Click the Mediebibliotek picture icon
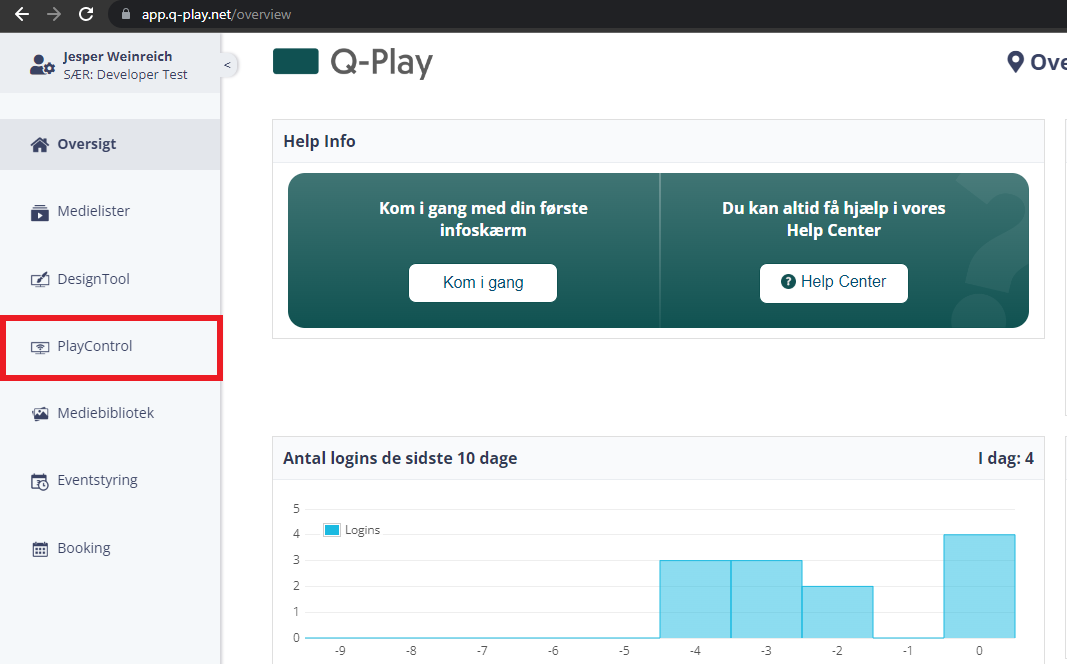Viewport: 1067px width, 664px height. (39, 414)
